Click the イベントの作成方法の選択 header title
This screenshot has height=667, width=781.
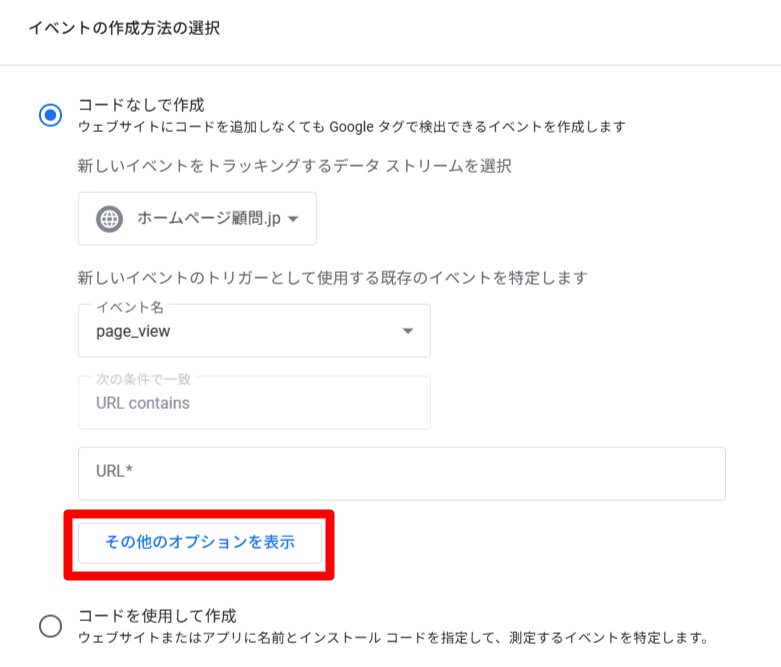tap(124, 28)
